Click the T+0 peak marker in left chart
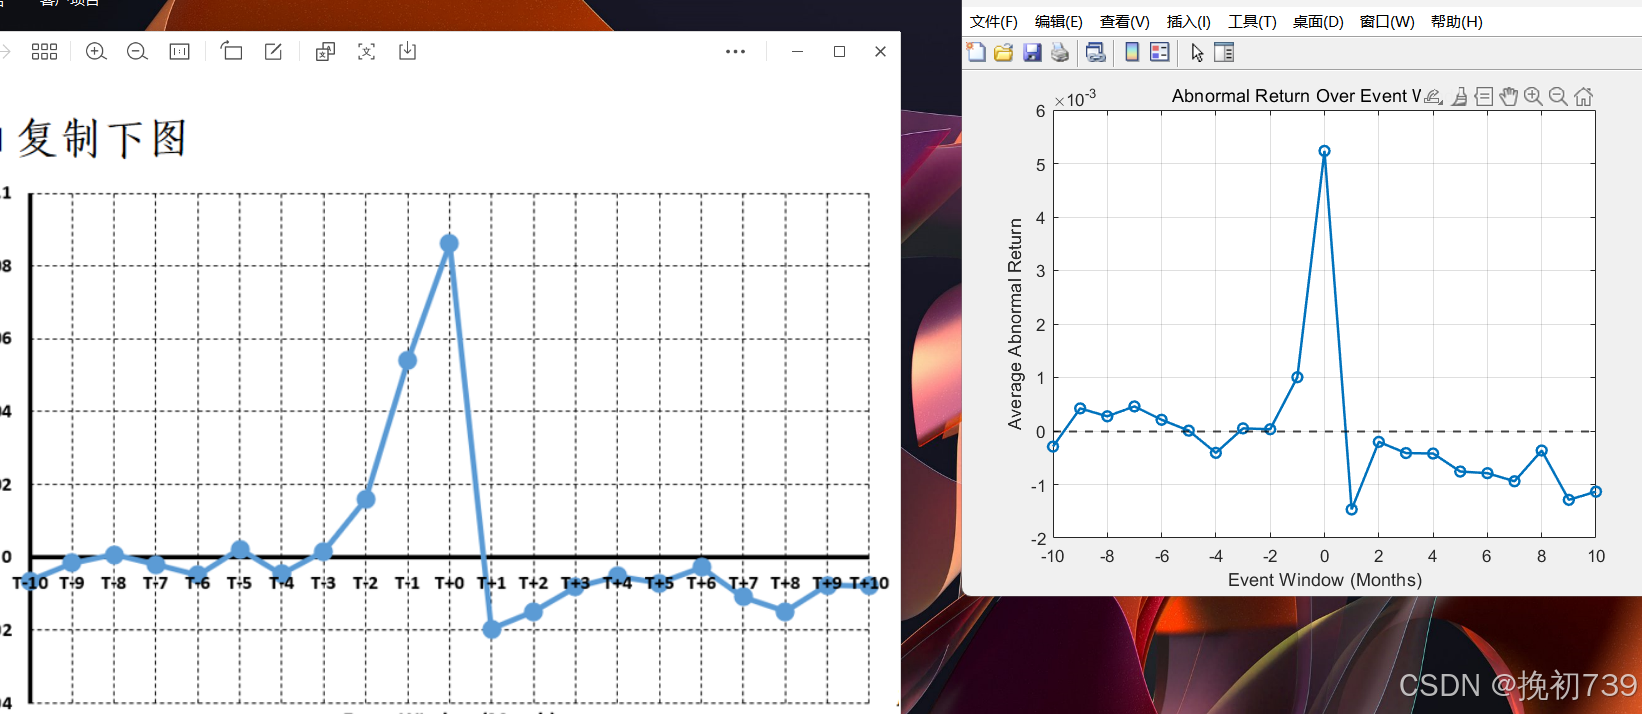The height and width of the screenshot is (714, 1642). point(449,243)
